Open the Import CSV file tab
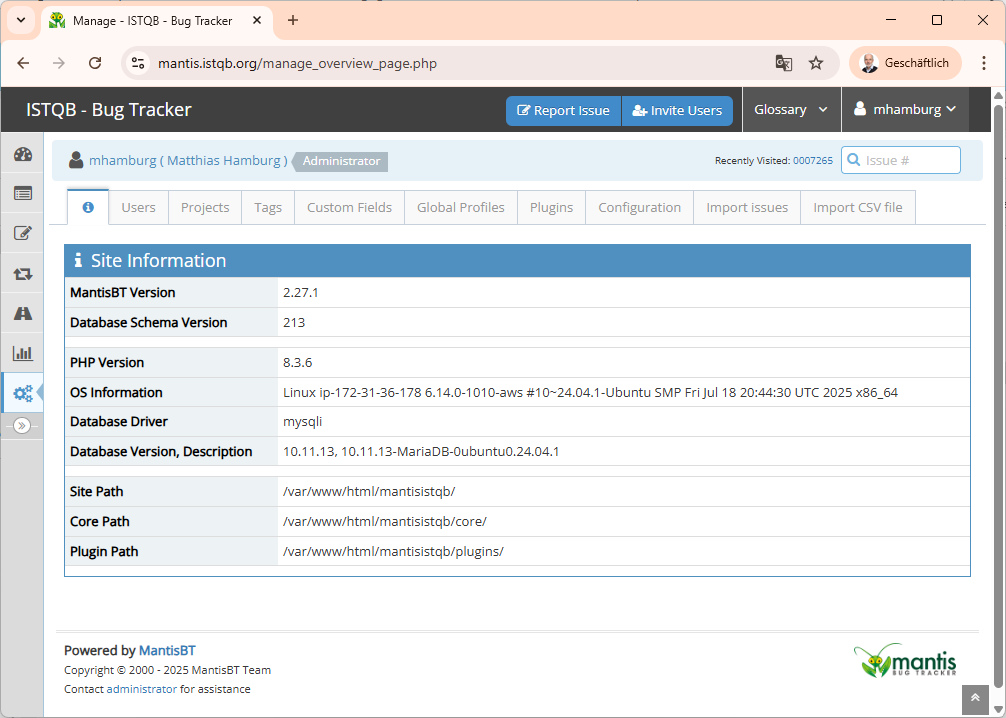This screenshot has width=1006, height=718. (x=858, y=207)
